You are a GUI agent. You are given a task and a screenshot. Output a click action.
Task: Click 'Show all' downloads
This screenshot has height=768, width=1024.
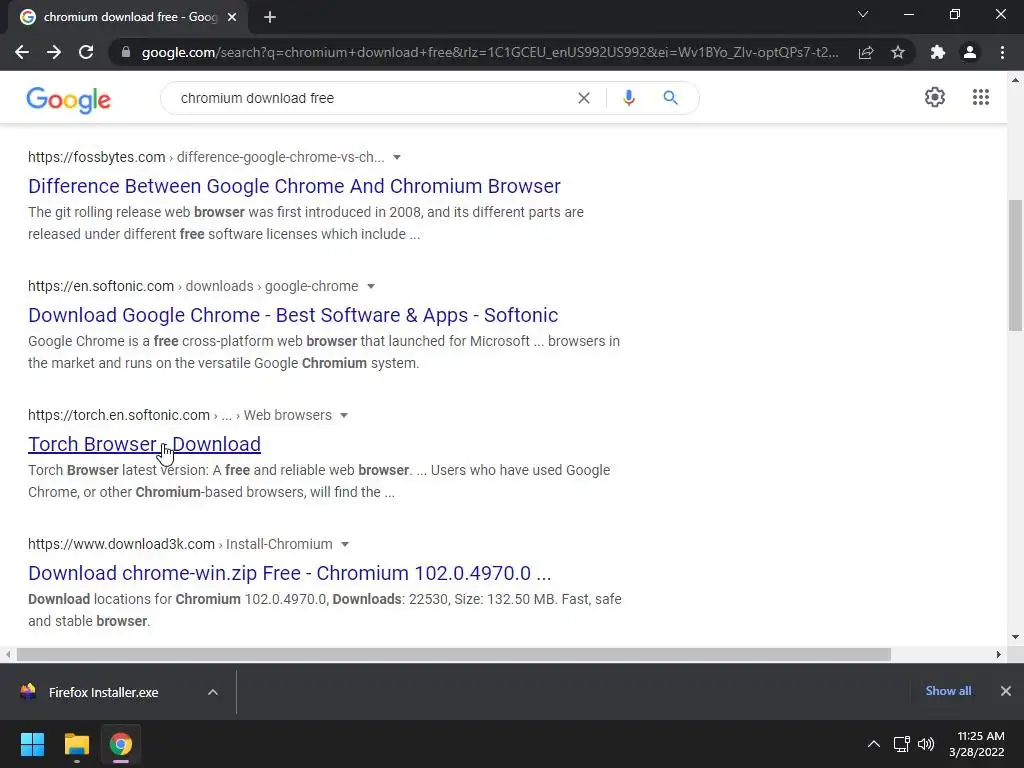click(x=948, y=691)
